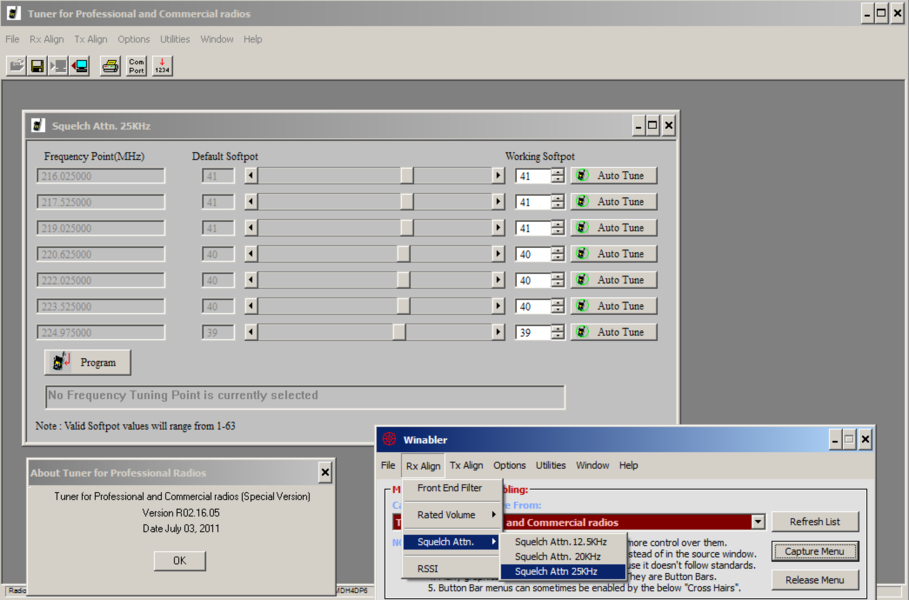
Task: Click the 220.625000 working softpot value field
Action: click(x=532, y=254)
